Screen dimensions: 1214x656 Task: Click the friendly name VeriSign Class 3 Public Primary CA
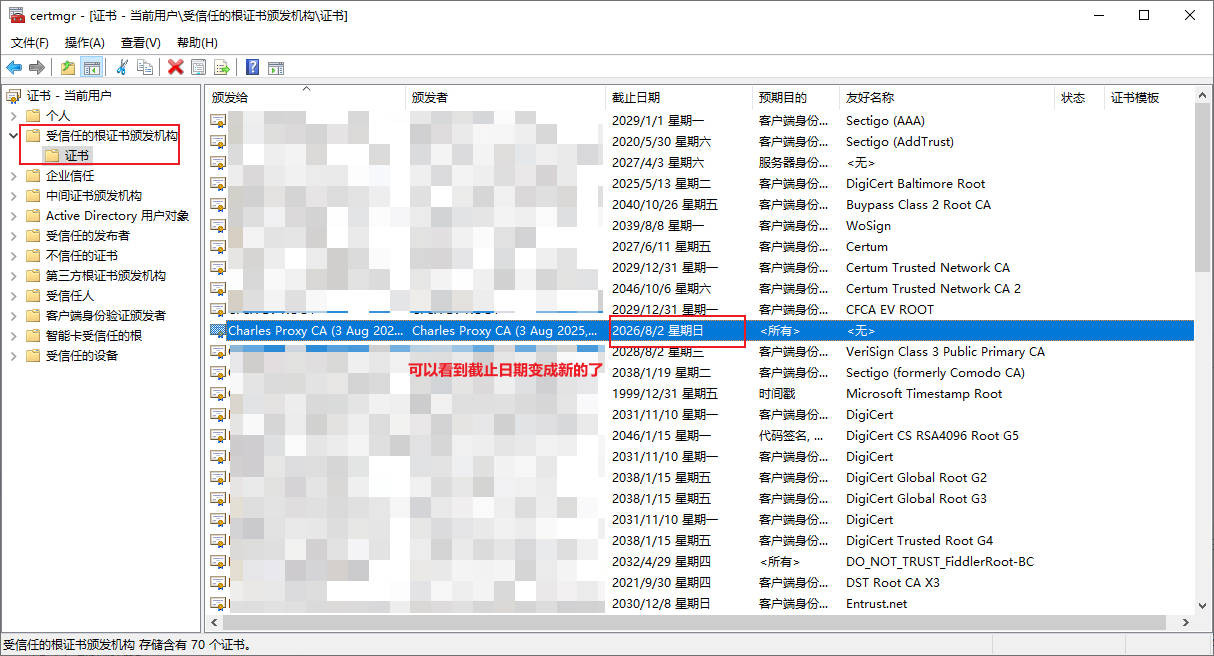pos(945,352)
